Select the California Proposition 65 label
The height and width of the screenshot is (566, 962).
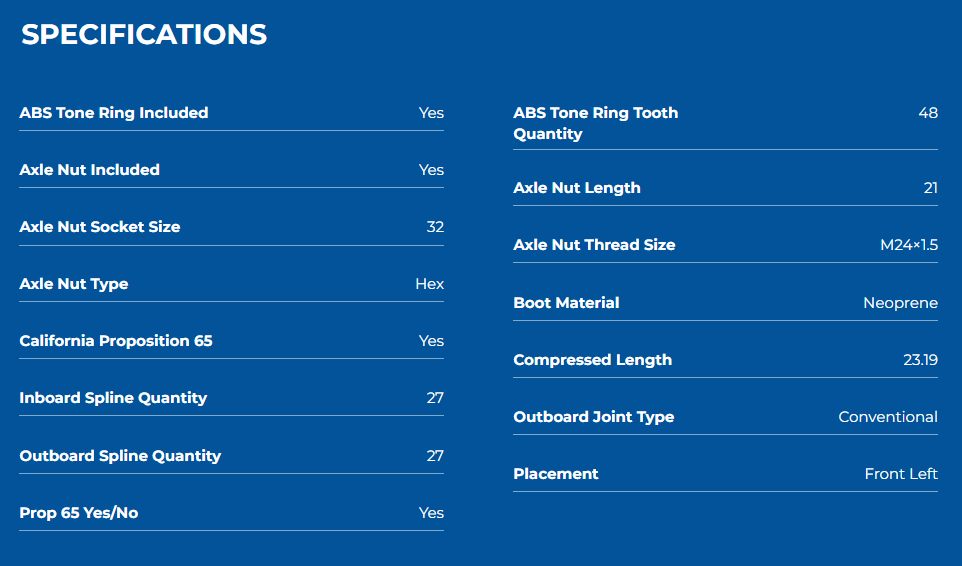[116, 341]
